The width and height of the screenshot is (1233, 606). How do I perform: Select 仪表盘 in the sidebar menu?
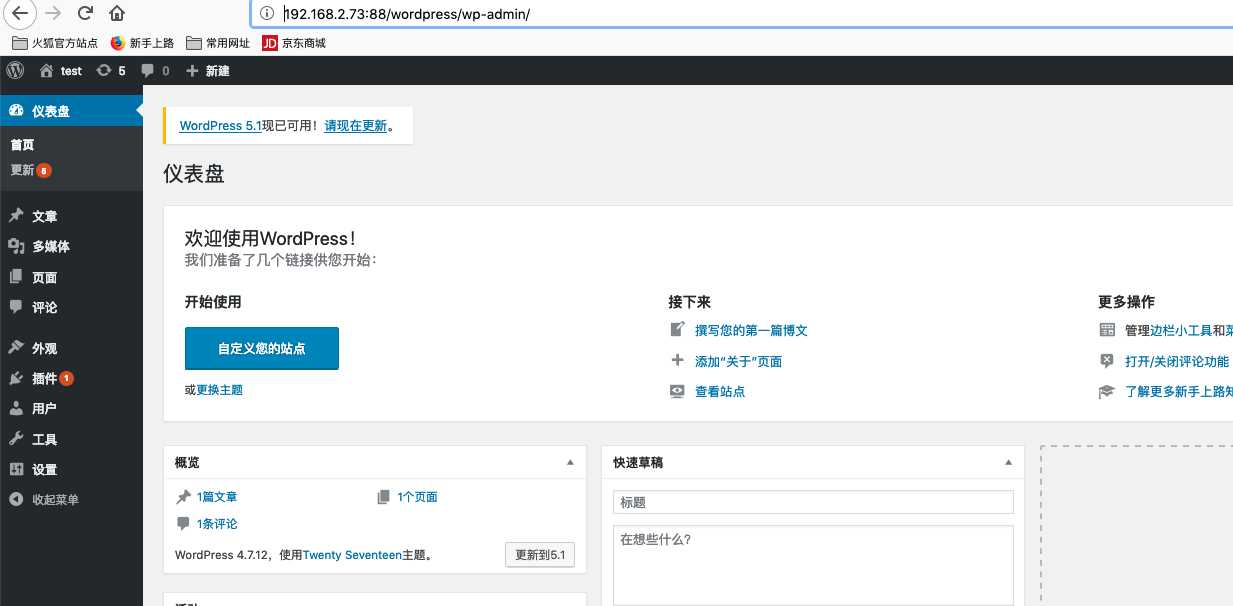[x=71, y=111]
